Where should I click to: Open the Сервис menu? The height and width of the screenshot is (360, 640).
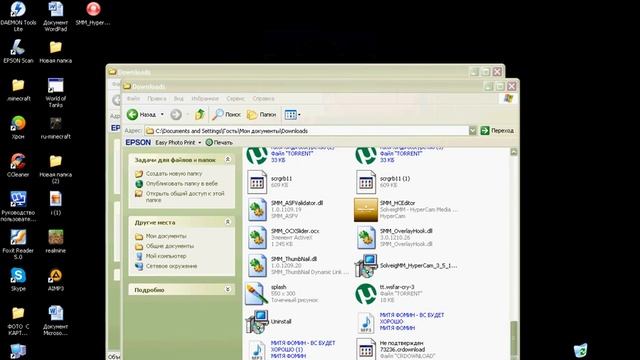[236, 99]
